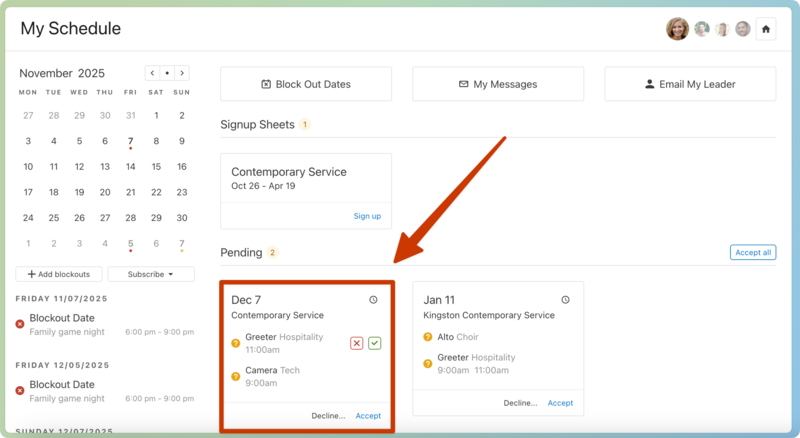800x438 pixels.
Task: Open the main user profile avatar
Action: (x=677, y=29)
